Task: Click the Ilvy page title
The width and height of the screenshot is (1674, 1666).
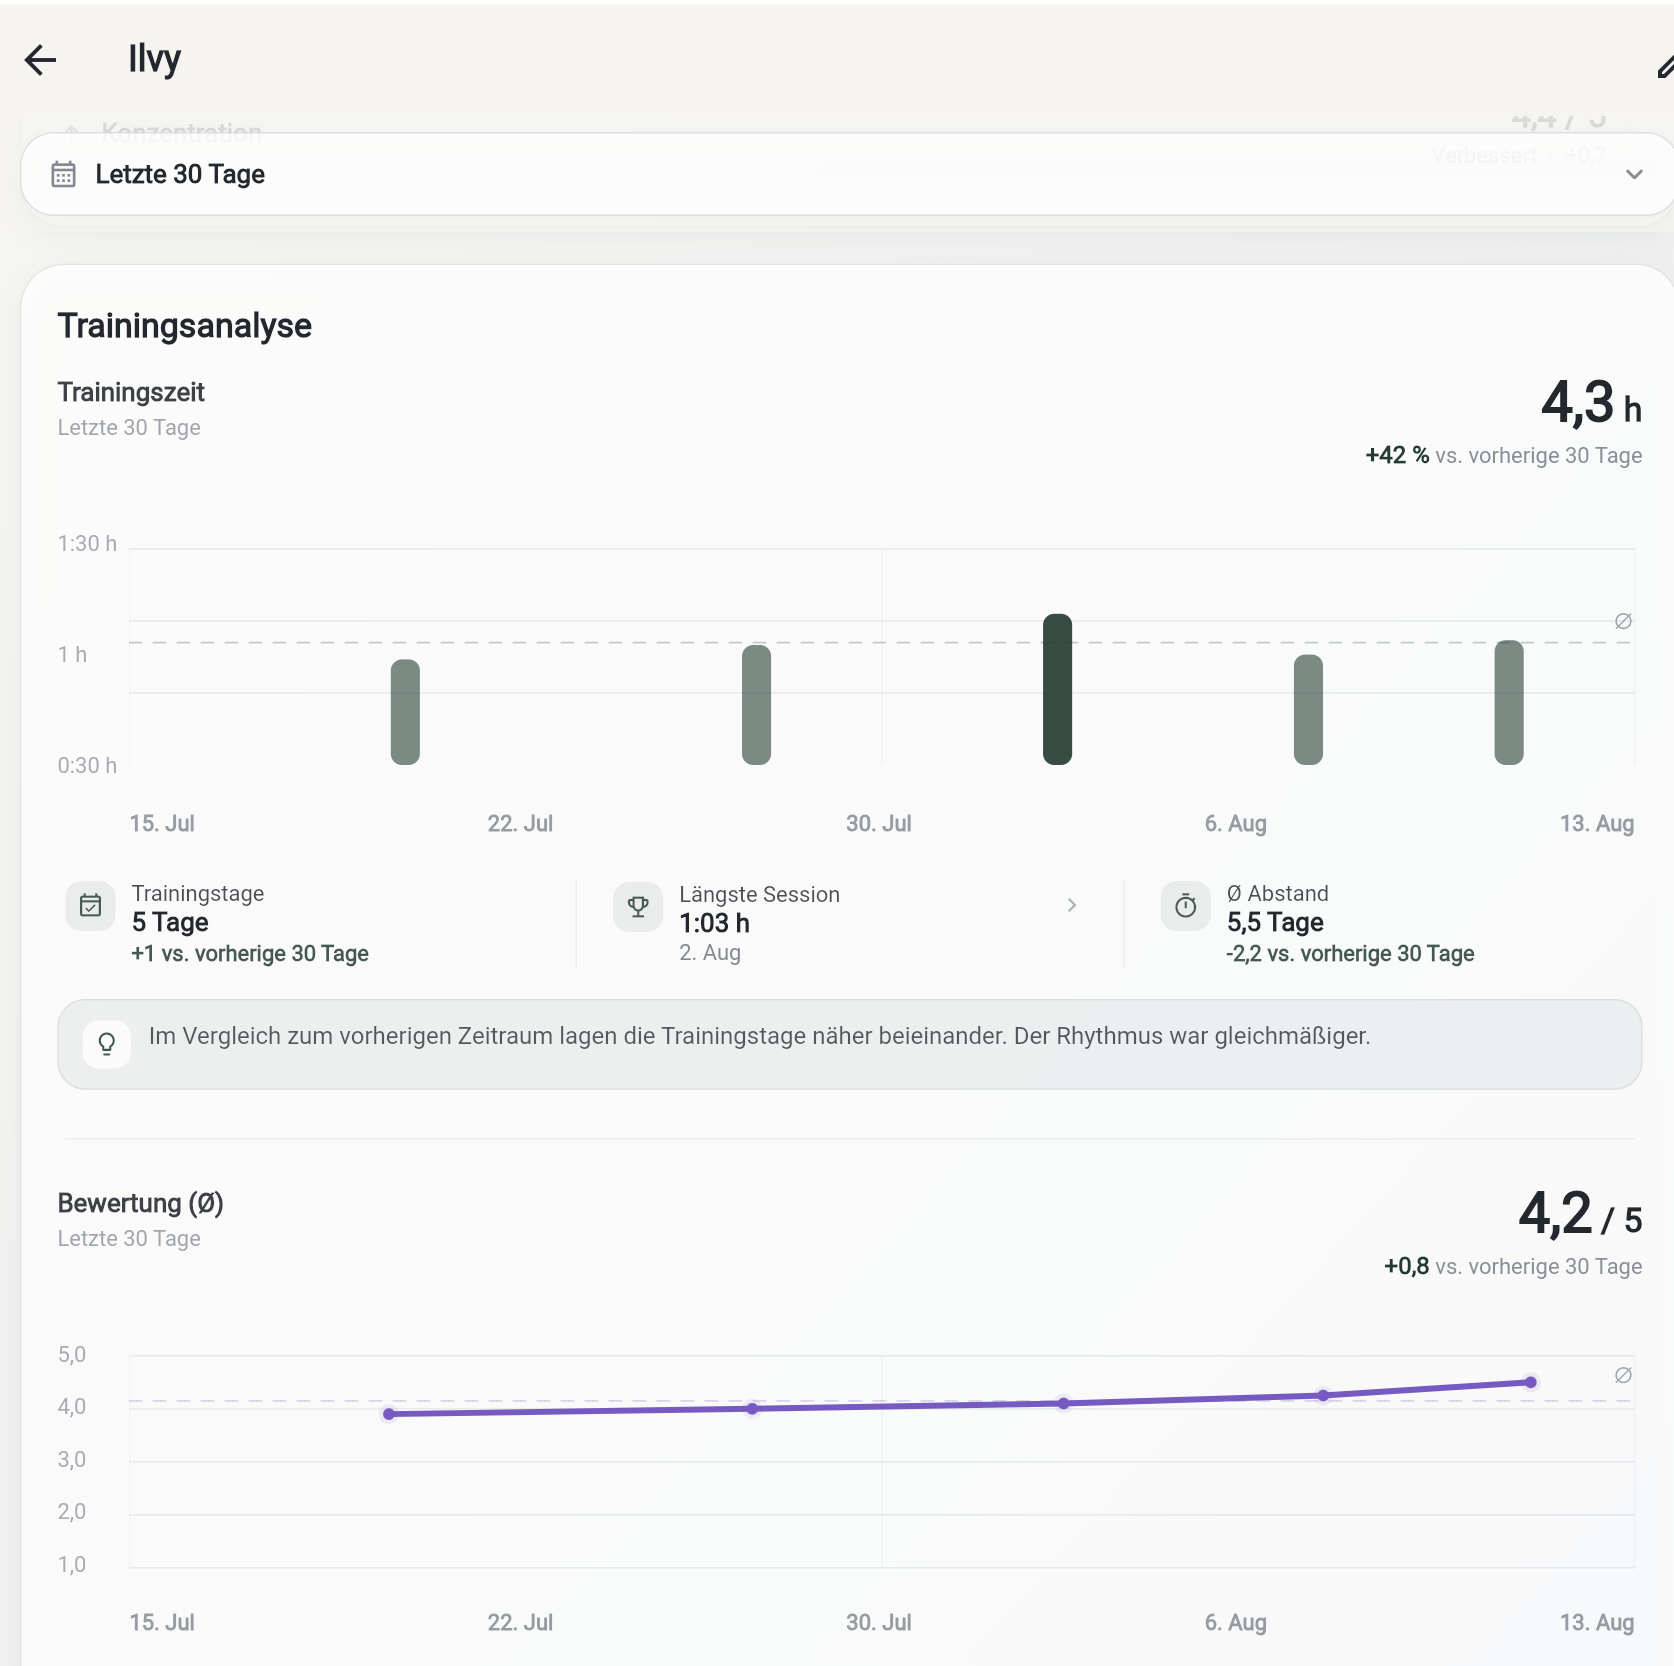Action: [154, 59]
